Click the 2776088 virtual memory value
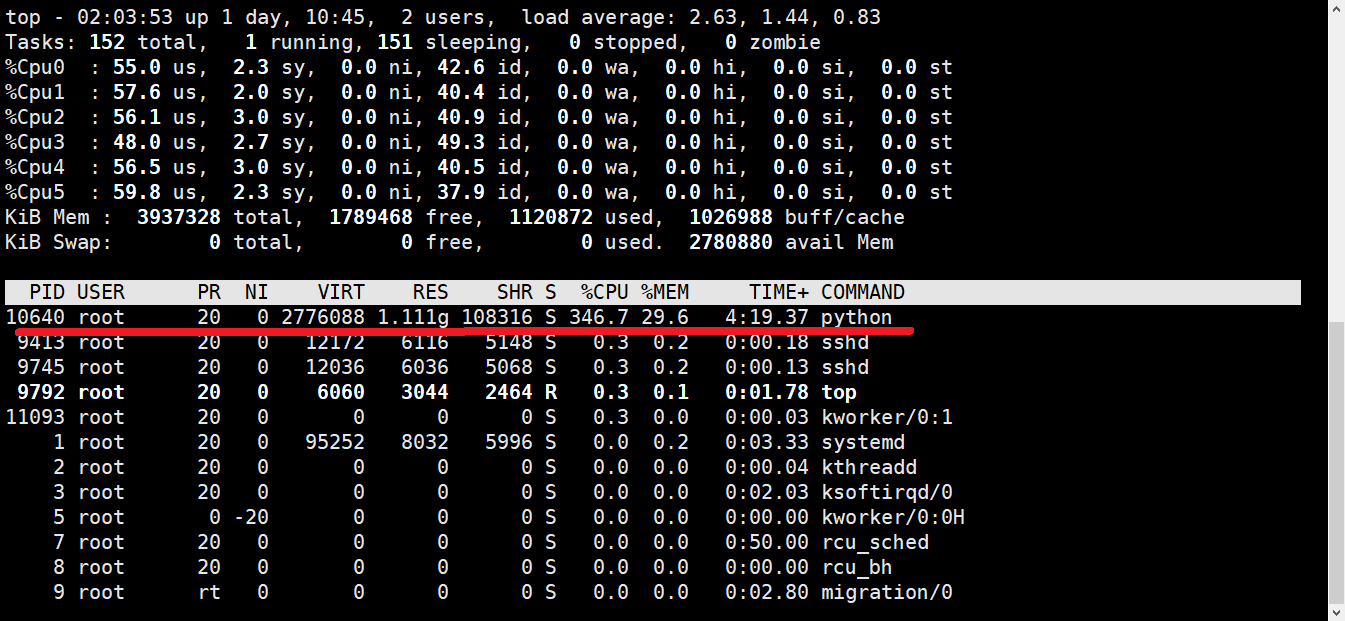Viewport: 1345px width, 621px height. [323, 317]
